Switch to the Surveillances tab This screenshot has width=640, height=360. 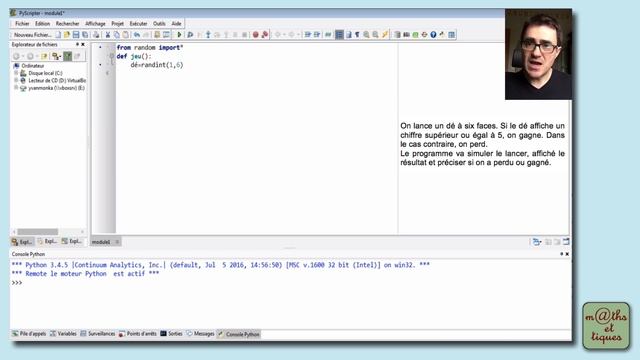98,334
